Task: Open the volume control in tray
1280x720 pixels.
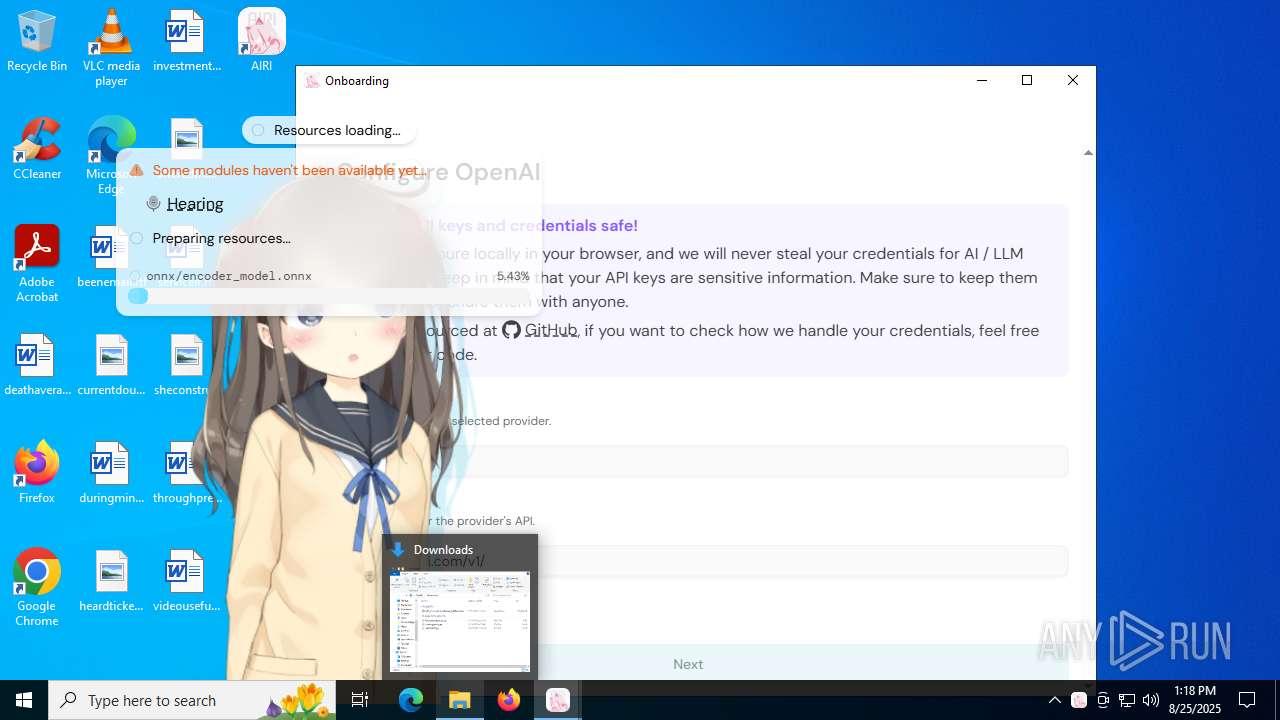Action: point(1151,700)
